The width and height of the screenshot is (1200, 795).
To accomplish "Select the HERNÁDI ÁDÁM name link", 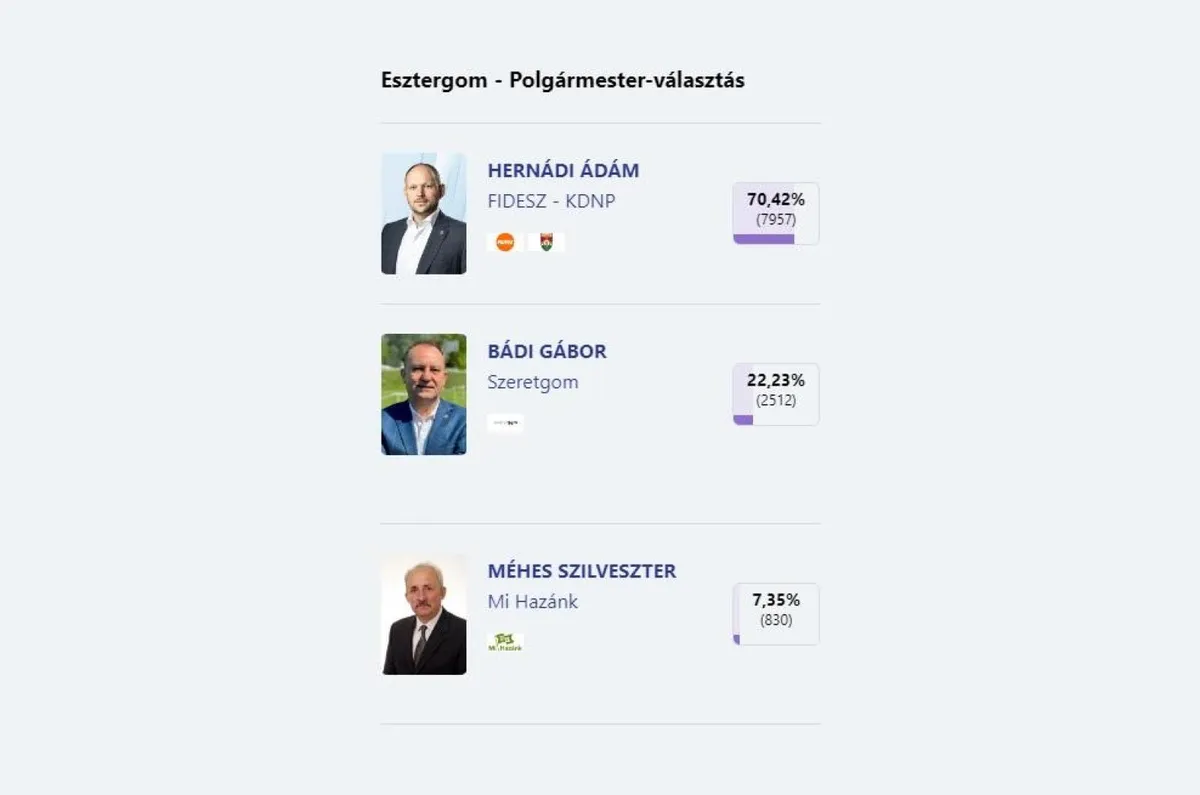I will click(563, 170).
